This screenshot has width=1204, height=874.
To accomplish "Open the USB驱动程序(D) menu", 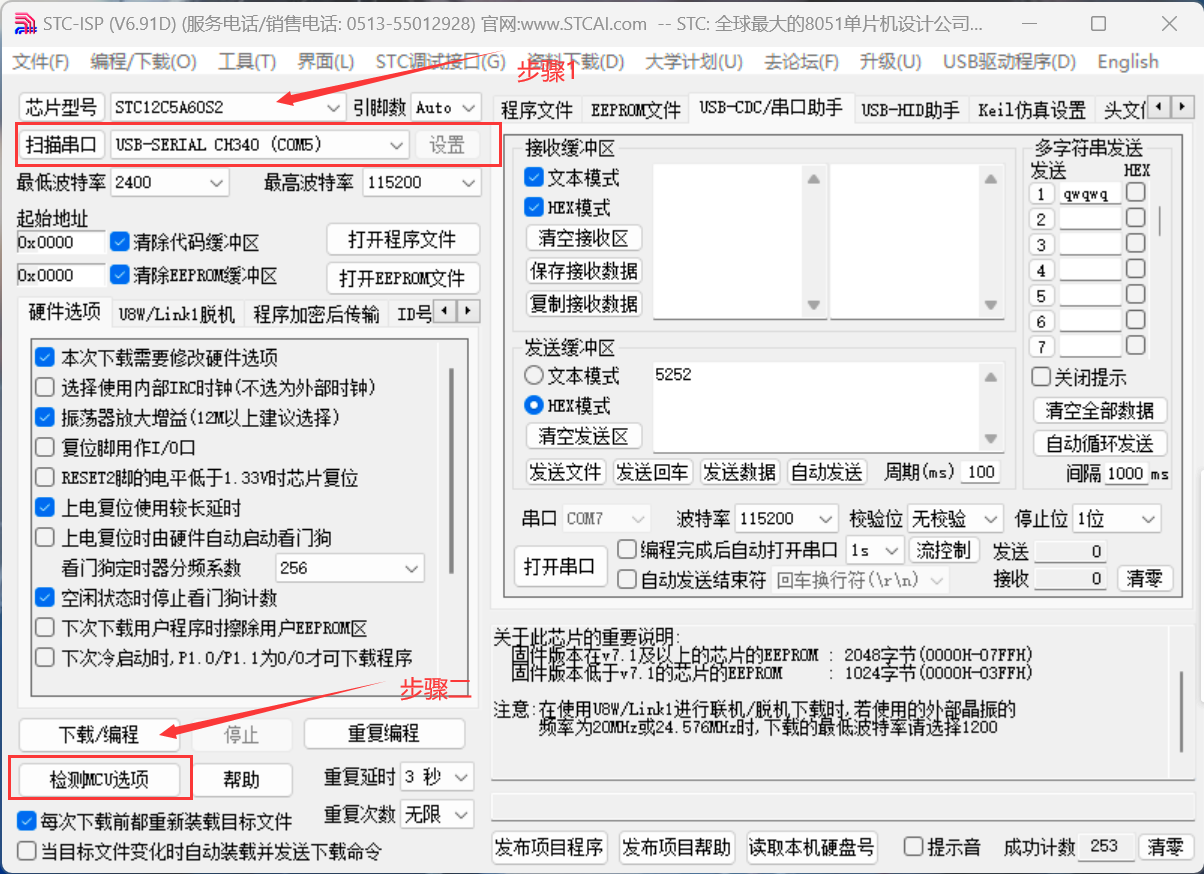I will 1009,62.
